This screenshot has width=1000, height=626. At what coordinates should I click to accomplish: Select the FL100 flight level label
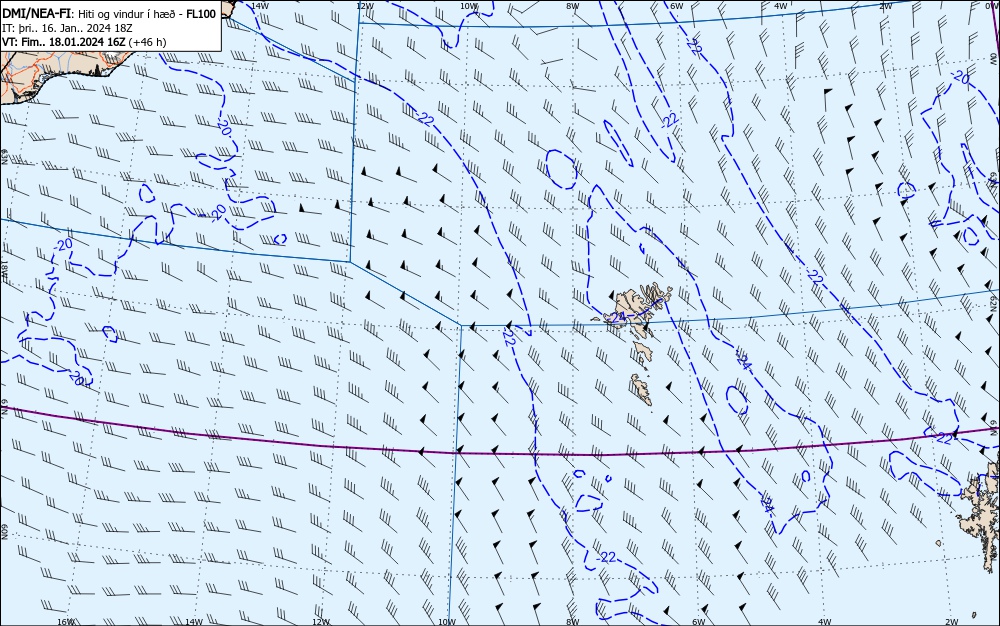(201, 14)
